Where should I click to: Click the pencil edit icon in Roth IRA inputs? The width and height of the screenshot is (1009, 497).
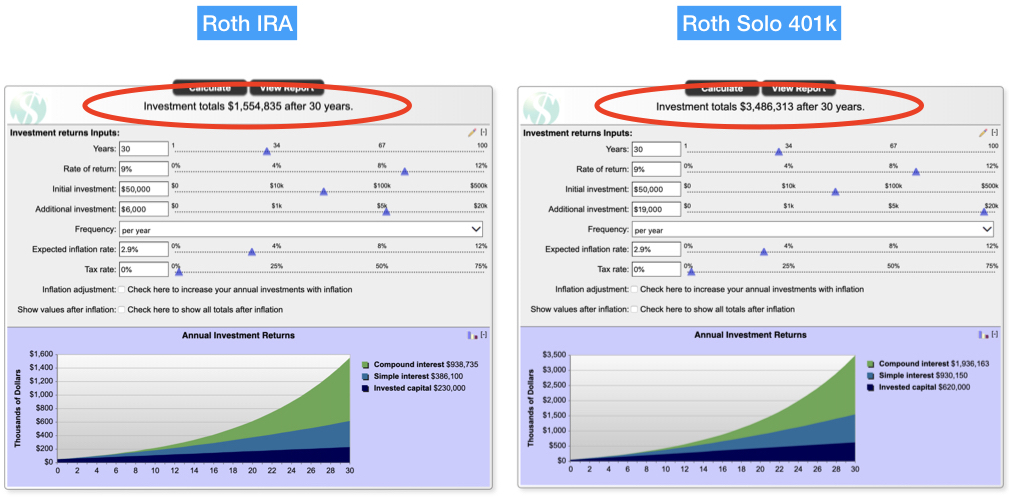coord(472,132)
